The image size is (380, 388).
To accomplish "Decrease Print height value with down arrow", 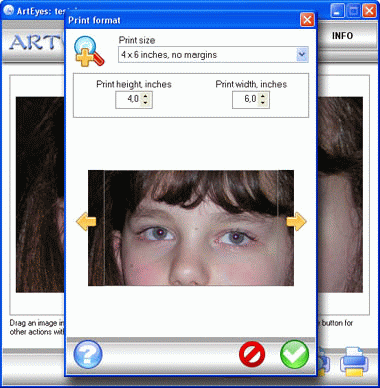I will (145, 103).
